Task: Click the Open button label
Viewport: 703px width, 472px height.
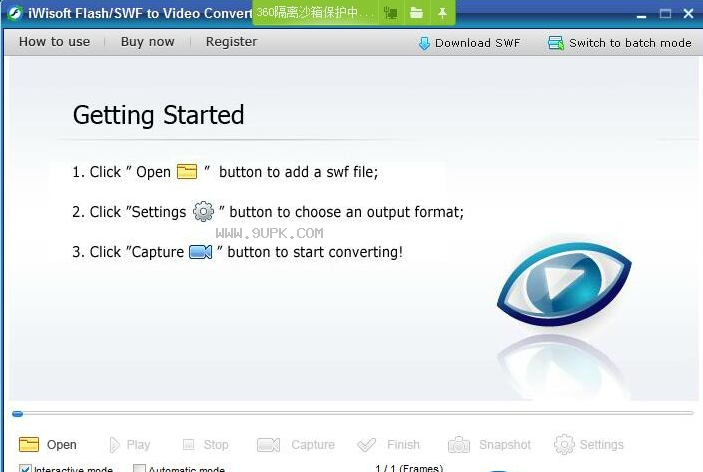Action: coord(61,445)
